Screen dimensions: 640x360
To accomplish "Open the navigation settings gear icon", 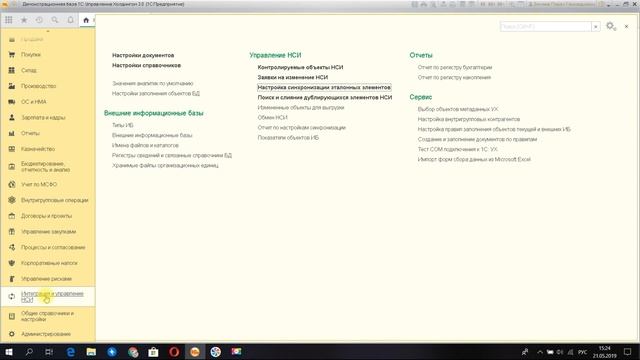I will (611, 27).
